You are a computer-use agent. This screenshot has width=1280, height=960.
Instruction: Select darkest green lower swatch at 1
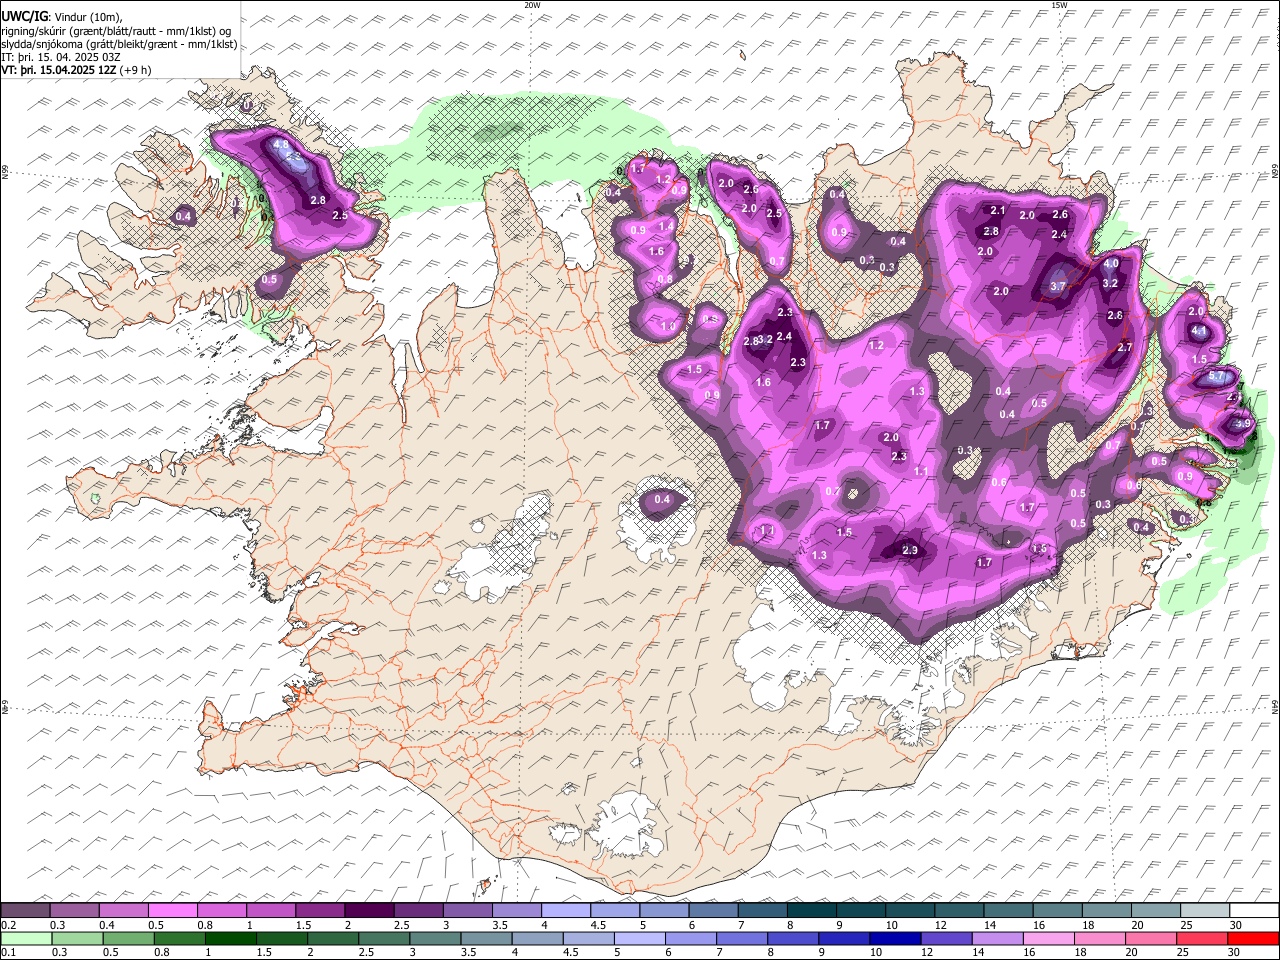(230, 938)
